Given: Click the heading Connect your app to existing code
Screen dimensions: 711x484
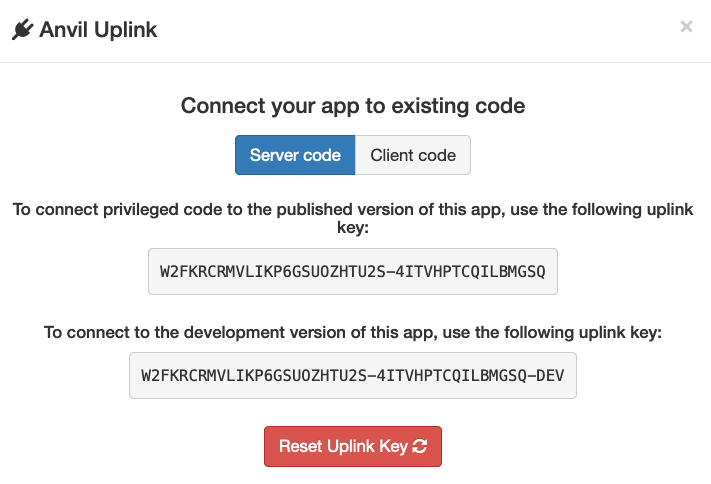Looking at the screenshot, I should click(x=353, y=106).
